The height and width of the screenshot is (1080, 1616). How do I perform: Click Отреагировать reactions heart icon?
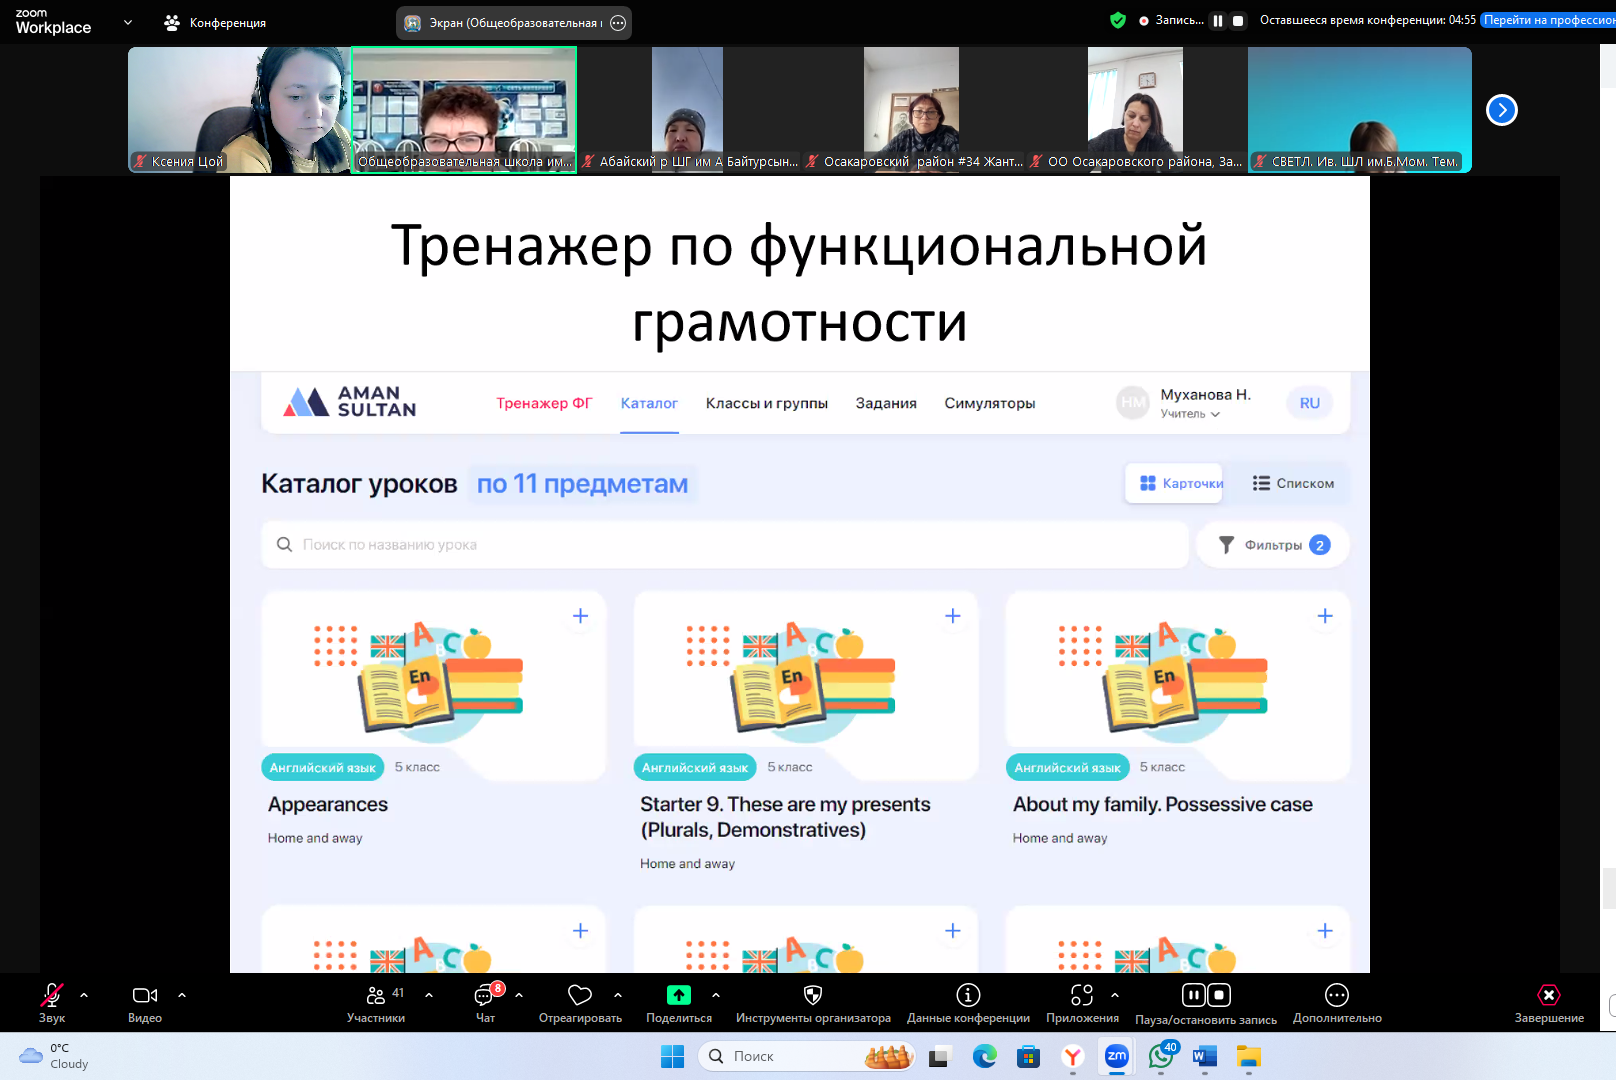[580, 996]
